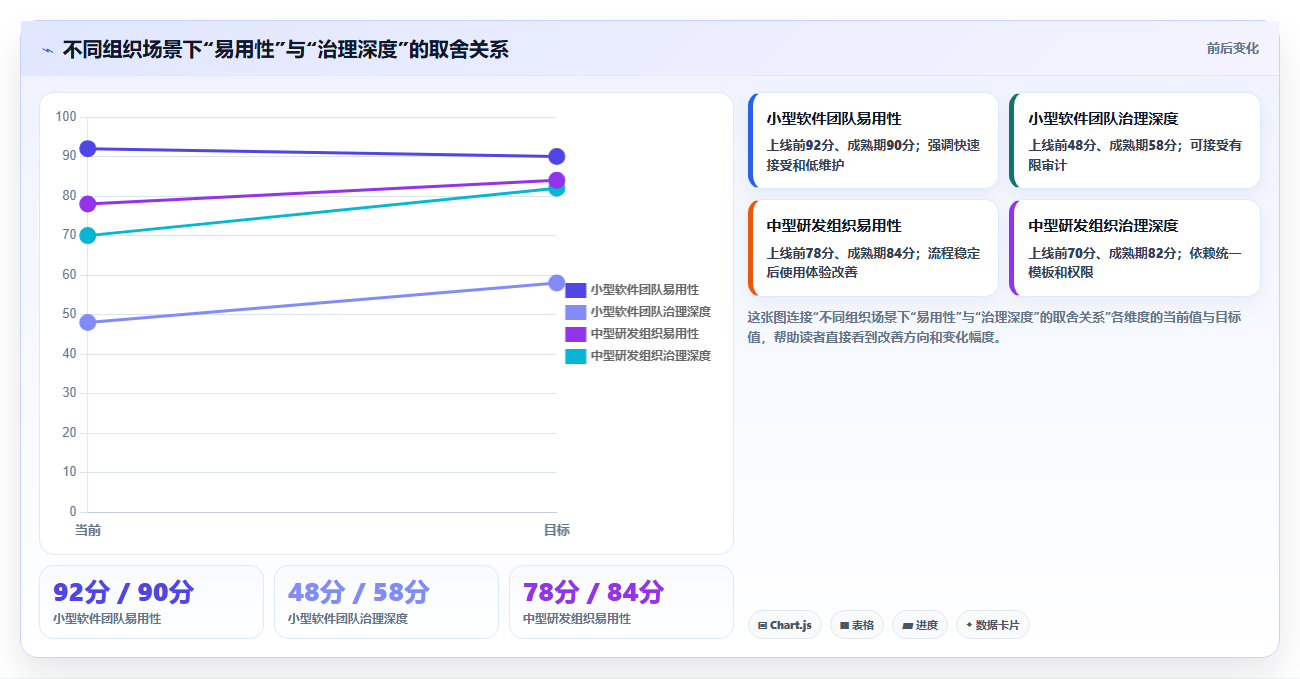Click the light blue legend color swatch
The width and height of the screenshot is (1300, 679).
[x=576, y=312]
